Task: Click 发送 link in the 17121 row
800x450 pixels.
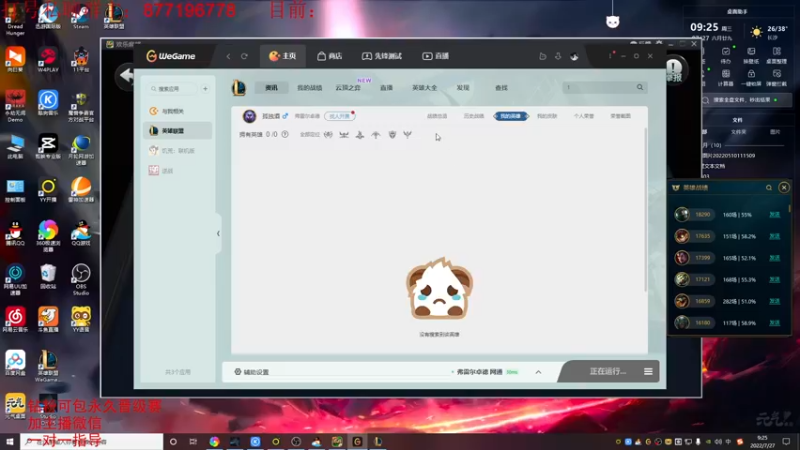Action: pyautogui.click(x=774, y=280)
